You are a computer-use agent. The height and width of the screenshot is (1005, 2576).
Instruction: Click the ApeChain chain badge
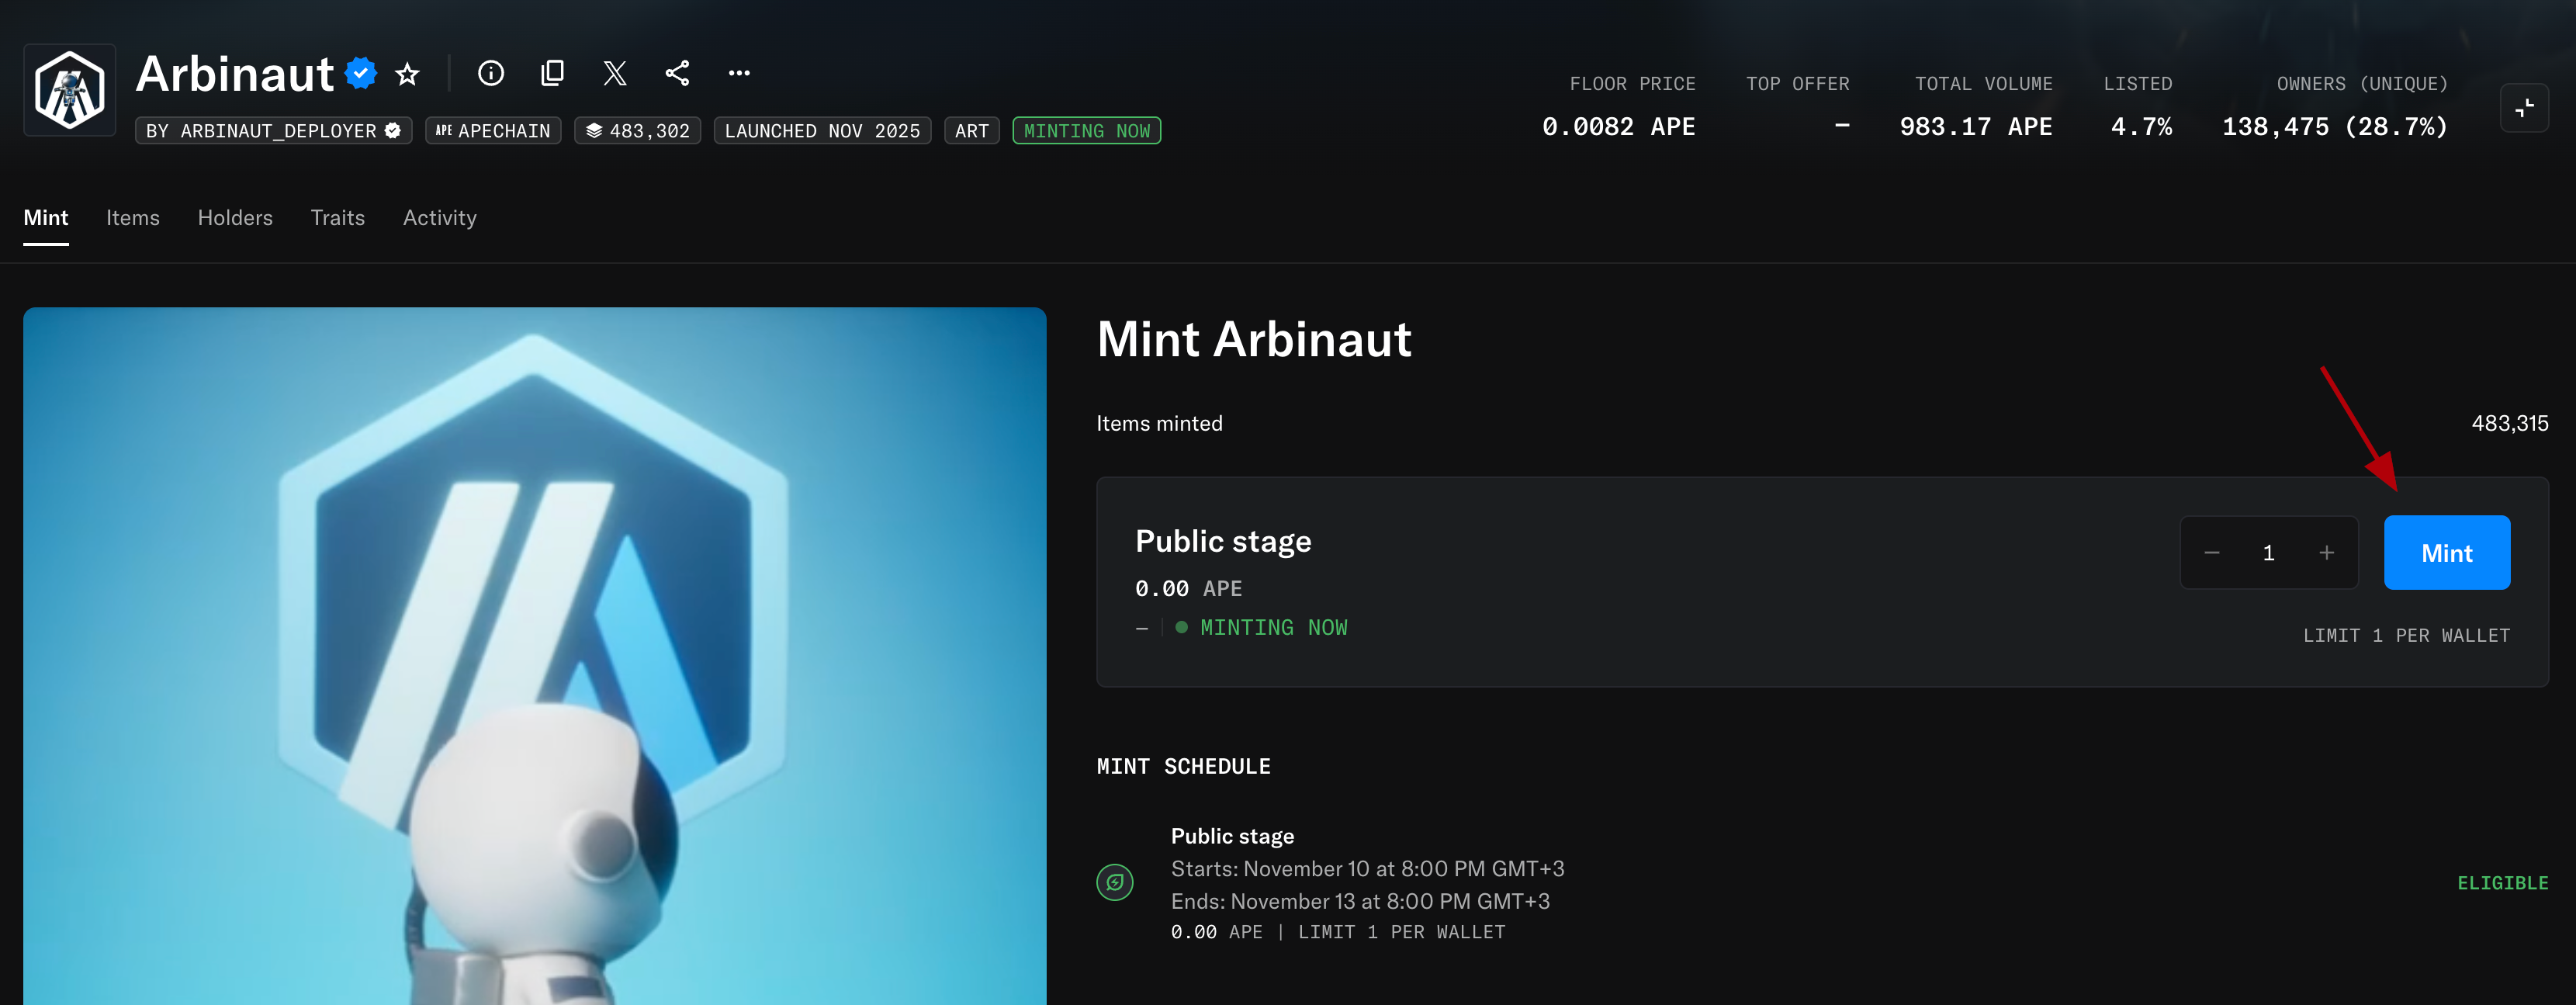493,131
